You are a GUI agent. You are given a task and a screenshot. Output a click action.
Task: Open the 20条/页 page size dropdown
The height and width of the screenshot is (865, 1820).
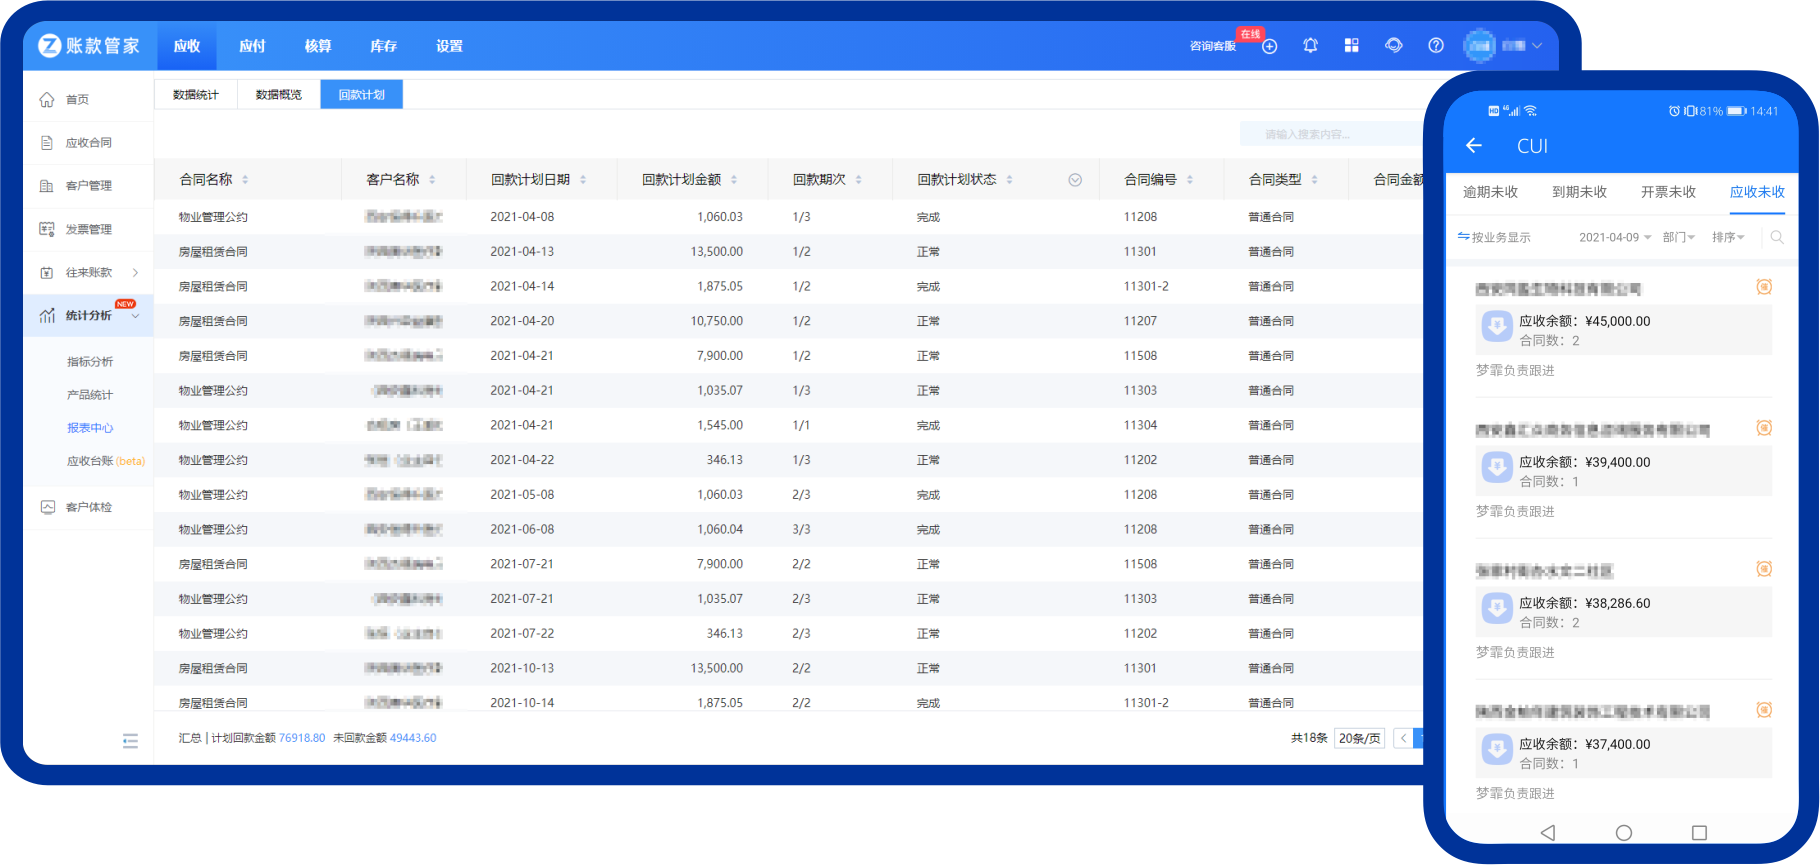click(1359, 739)
